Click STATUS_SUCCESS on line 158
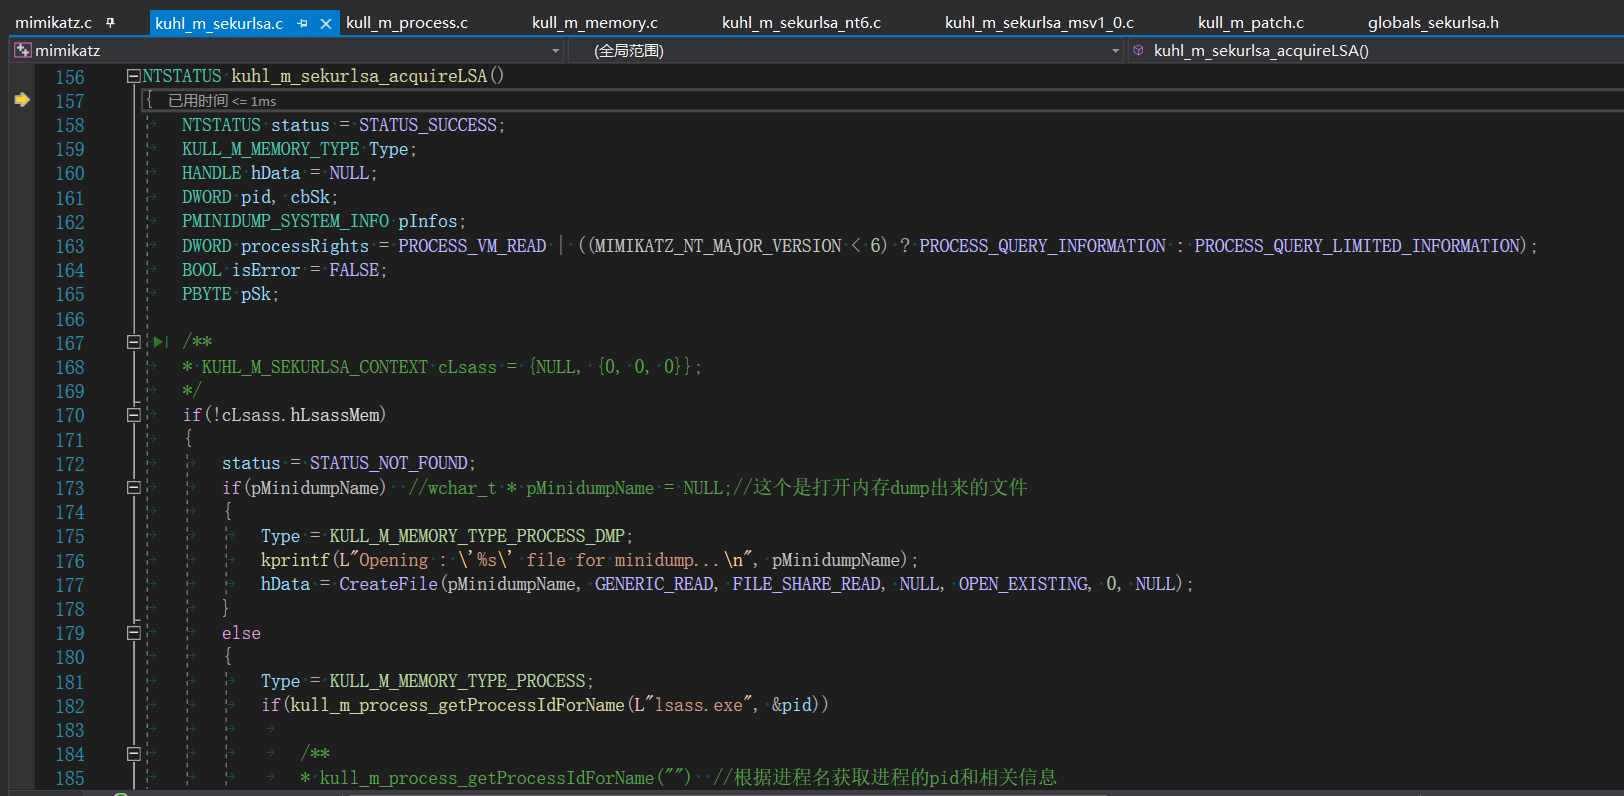1624x796 pixels. pyautogui.click(x=428, y=125)
